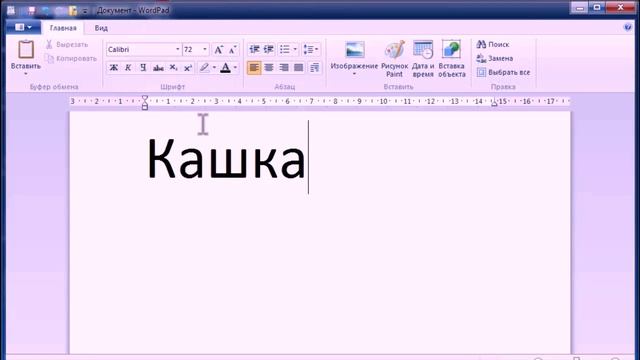This screenshot has height=360, width=640.
Task: Click Выбрать все (Select all) button
Action: [503, 72]
